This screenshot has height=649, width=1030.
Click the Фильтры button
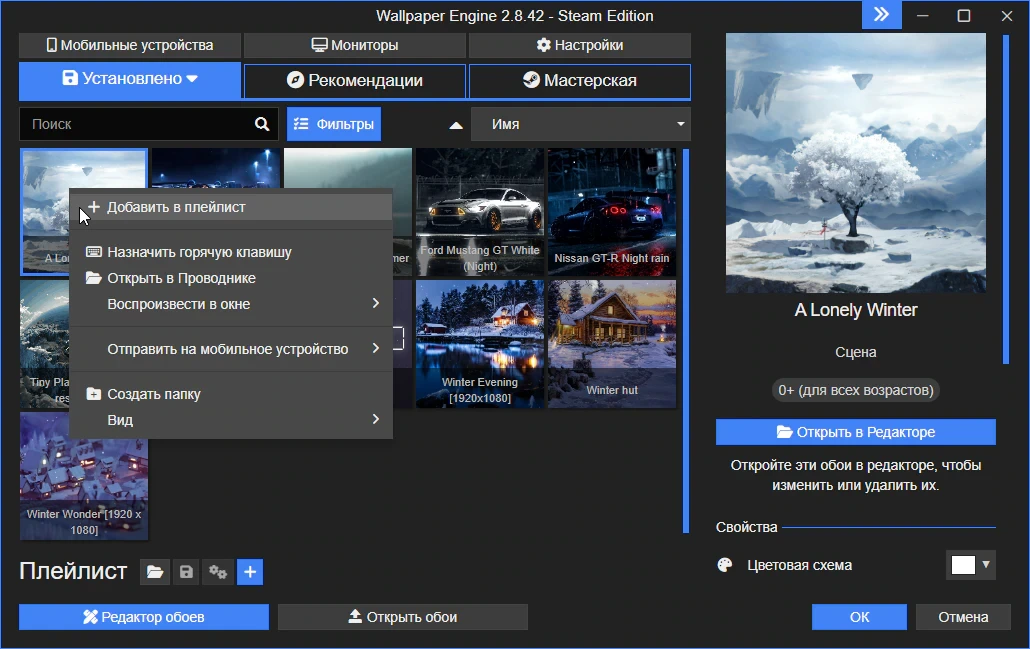pyautogui.click(x=334, y=124)
